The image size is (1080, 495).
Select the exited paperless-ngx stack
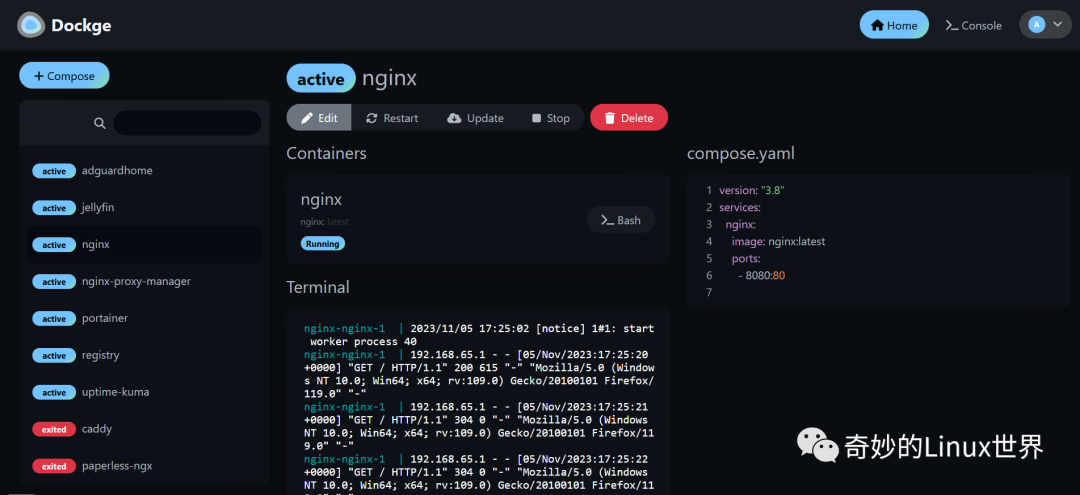tap(144, 466)
